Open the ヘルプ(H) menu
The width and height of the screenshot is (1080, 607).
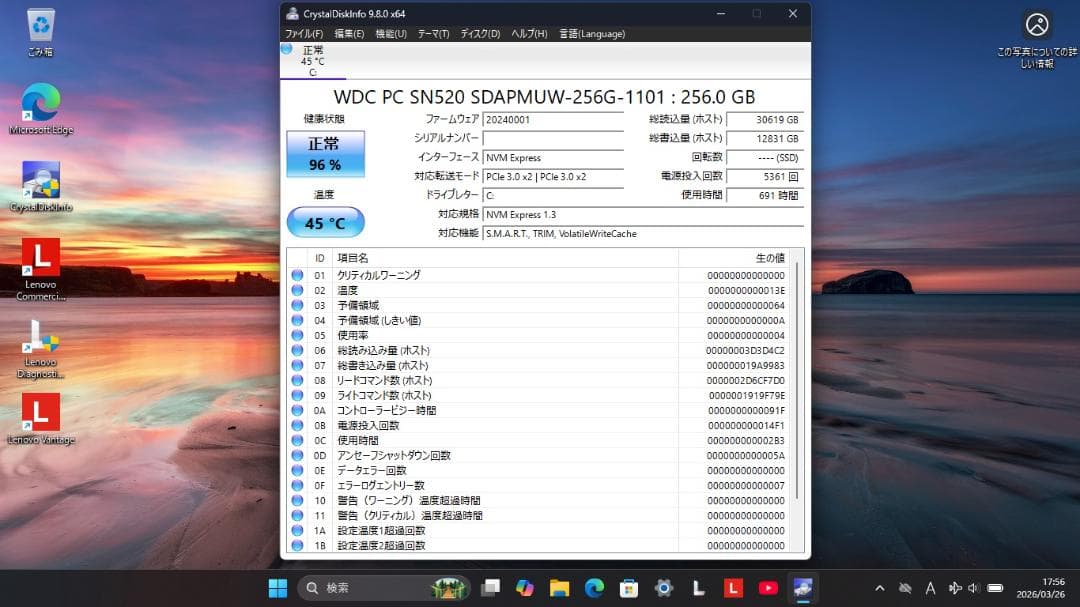(x=529, y=34)
